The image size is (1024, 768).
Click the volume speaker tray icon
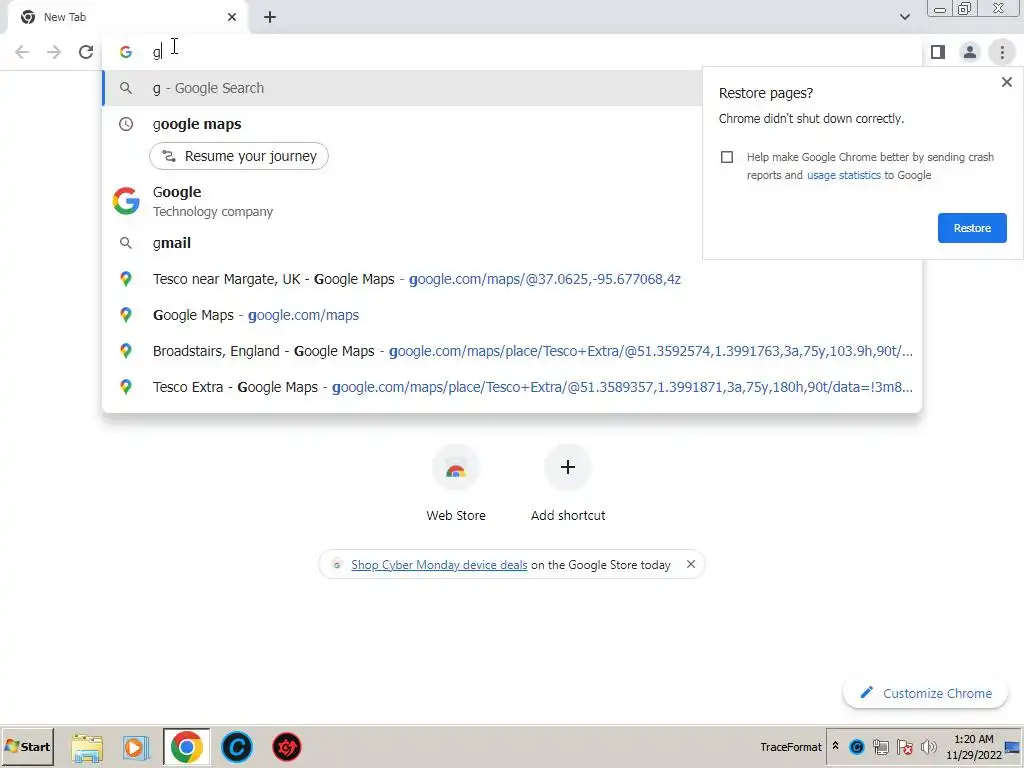928,746
